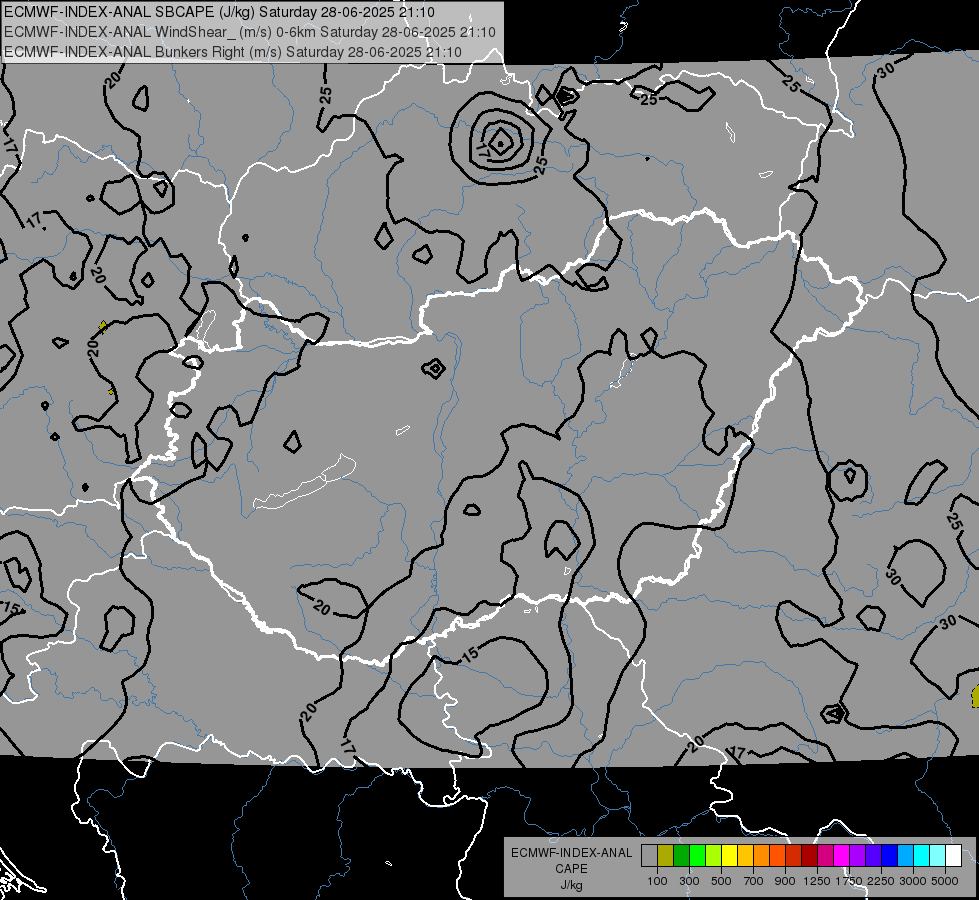Click the 500 legend value
Image resolution: width=979 pixels, height=900 pixels.
[721, 881]
